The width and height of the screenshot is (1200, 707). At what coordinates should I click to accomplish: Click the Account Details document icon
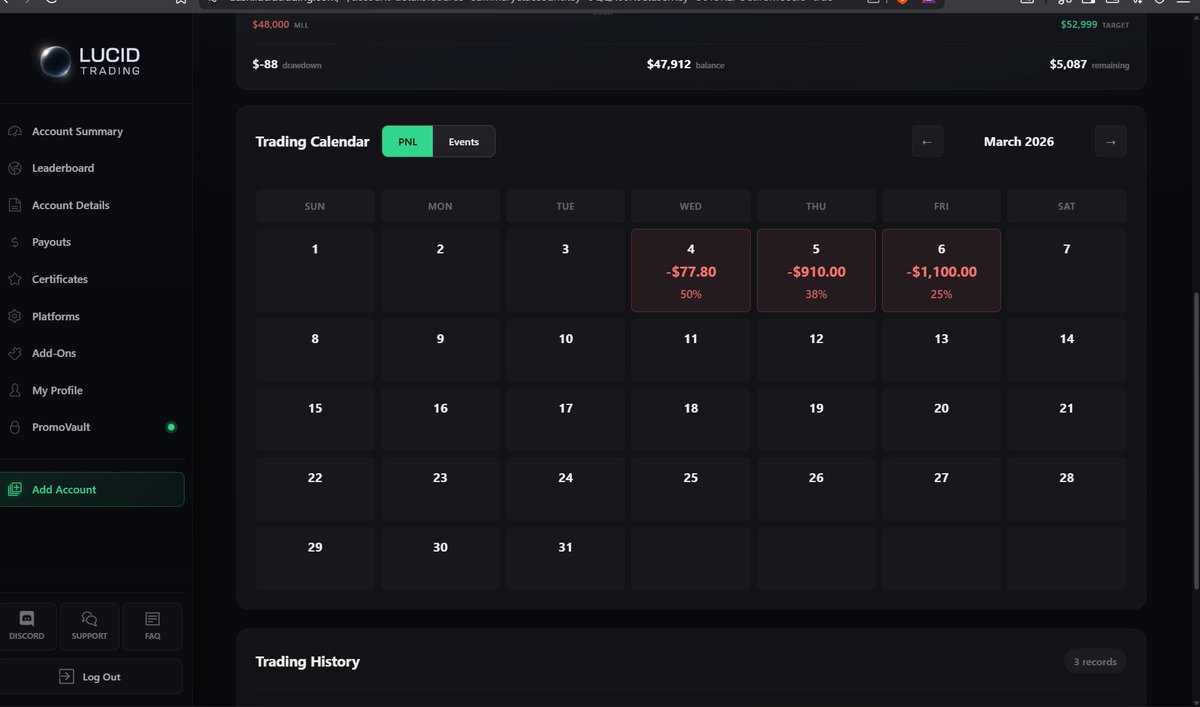[14, 205]
